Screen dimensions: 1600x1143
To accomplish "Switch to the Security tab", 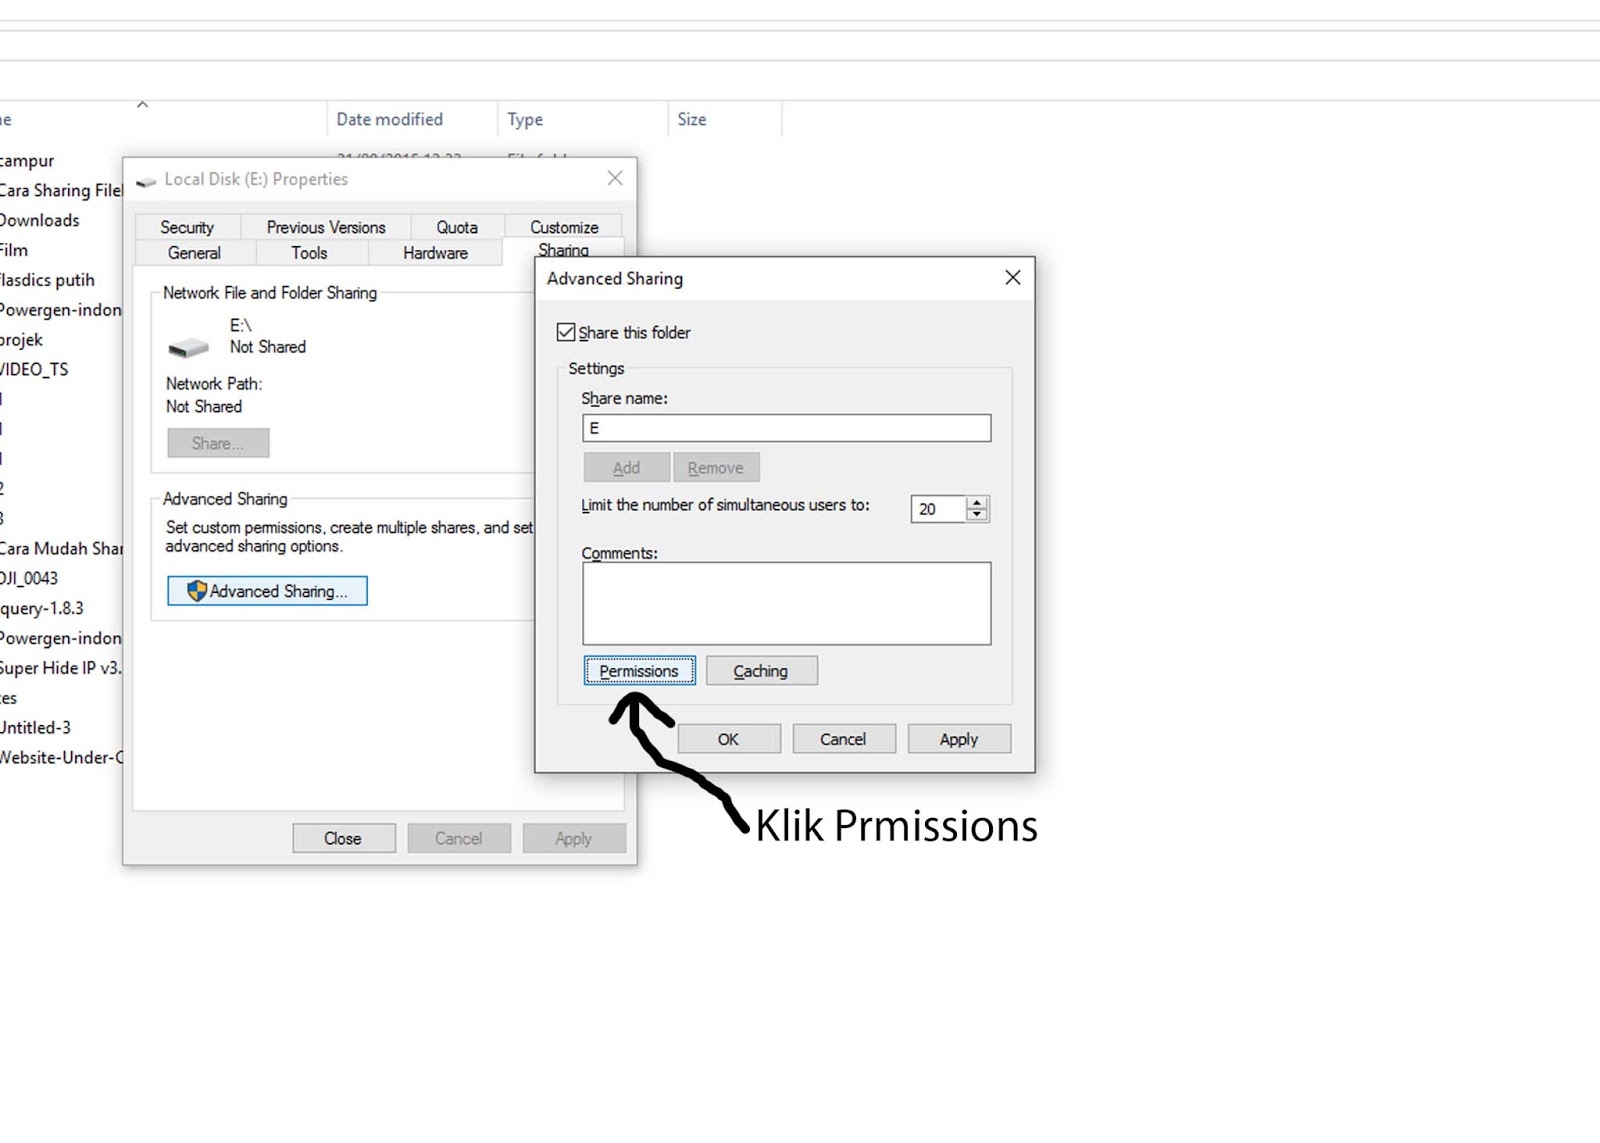I will point(186,226).
